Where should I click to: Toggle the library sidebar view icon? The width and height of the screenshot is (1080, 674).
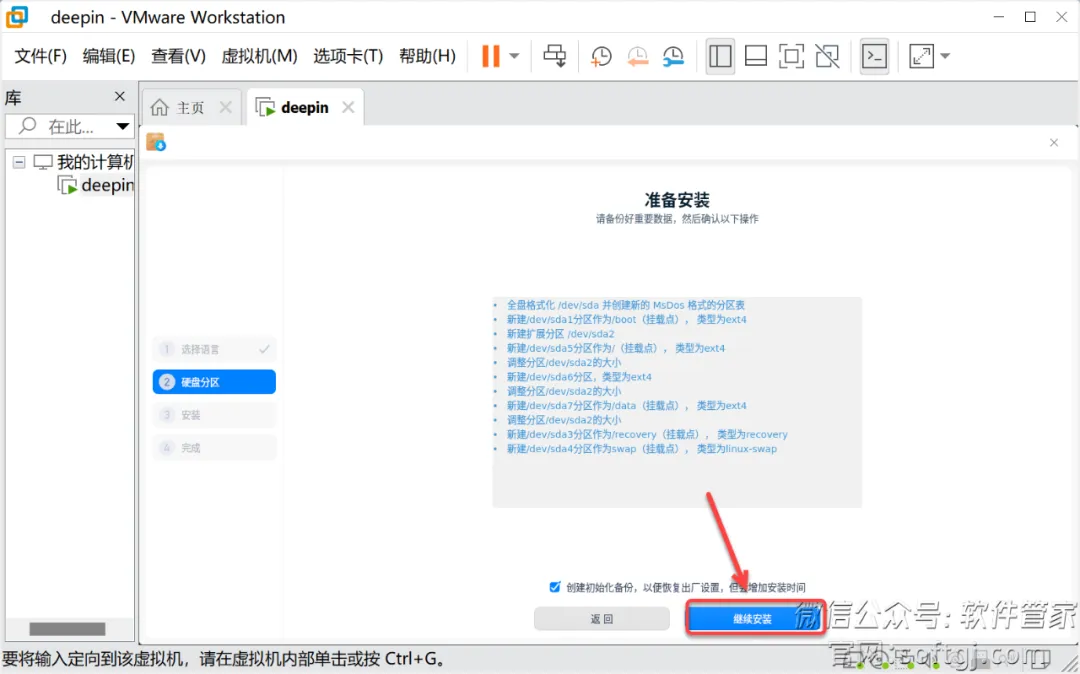[x=720, y=56]
